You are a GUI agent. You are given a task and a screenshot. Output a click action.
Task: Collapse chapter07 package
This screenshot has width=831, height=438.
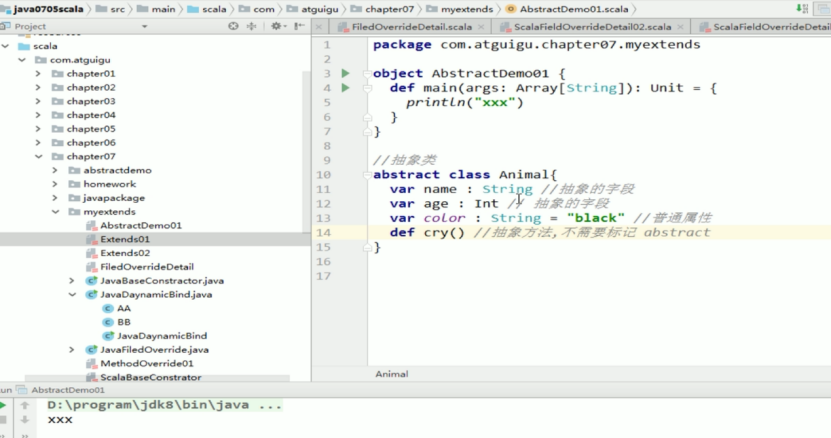(x=39, y=156)
